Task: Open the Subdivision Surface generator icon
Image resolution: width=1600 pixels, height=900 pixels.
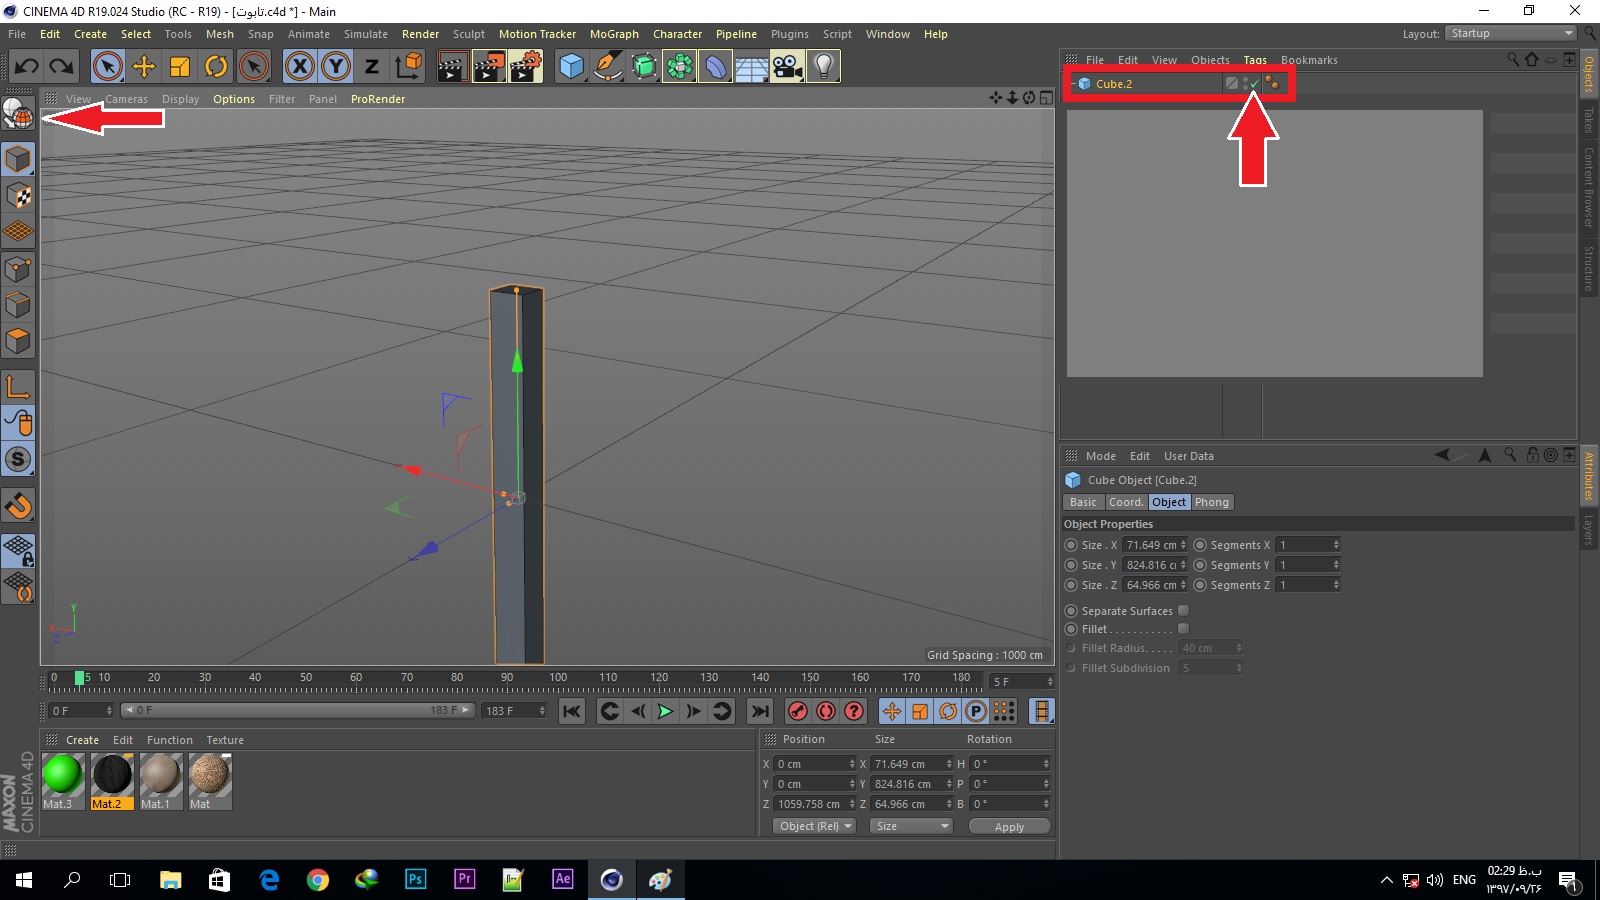Action: [644, 67]
